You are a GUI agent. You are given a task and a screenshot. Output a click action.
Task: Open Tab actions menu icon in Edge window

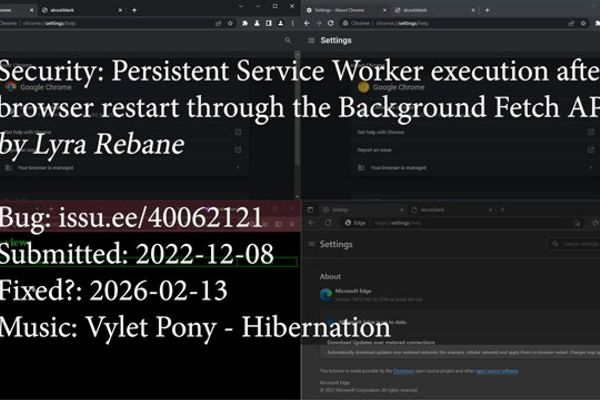[310, 210]
